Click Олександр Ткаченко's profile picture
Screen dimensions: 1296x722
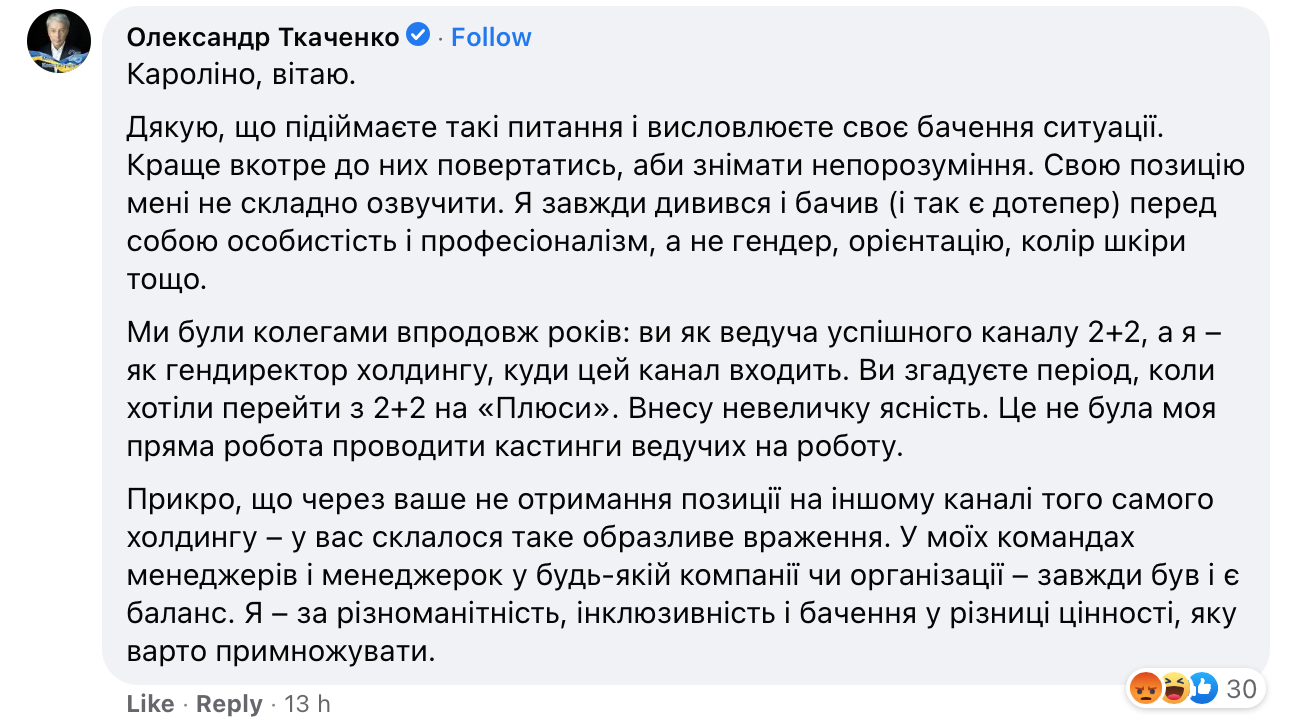point(59,41)
